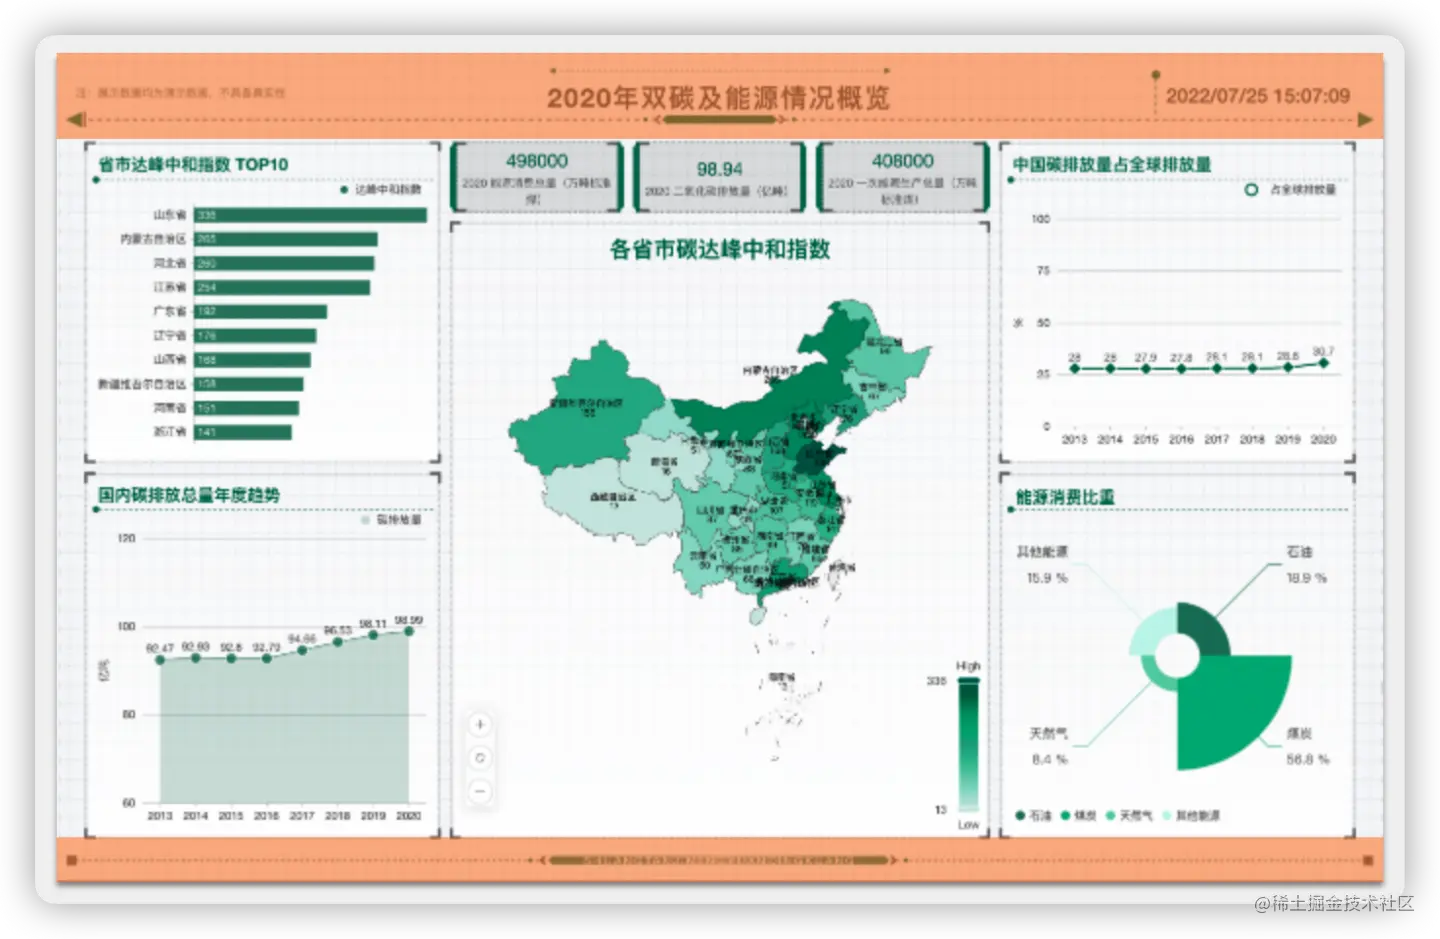The height and width of the screenshot is (939, 1440).
Task: Click the 498000 energy consumption card
Action: coord(537,176)
